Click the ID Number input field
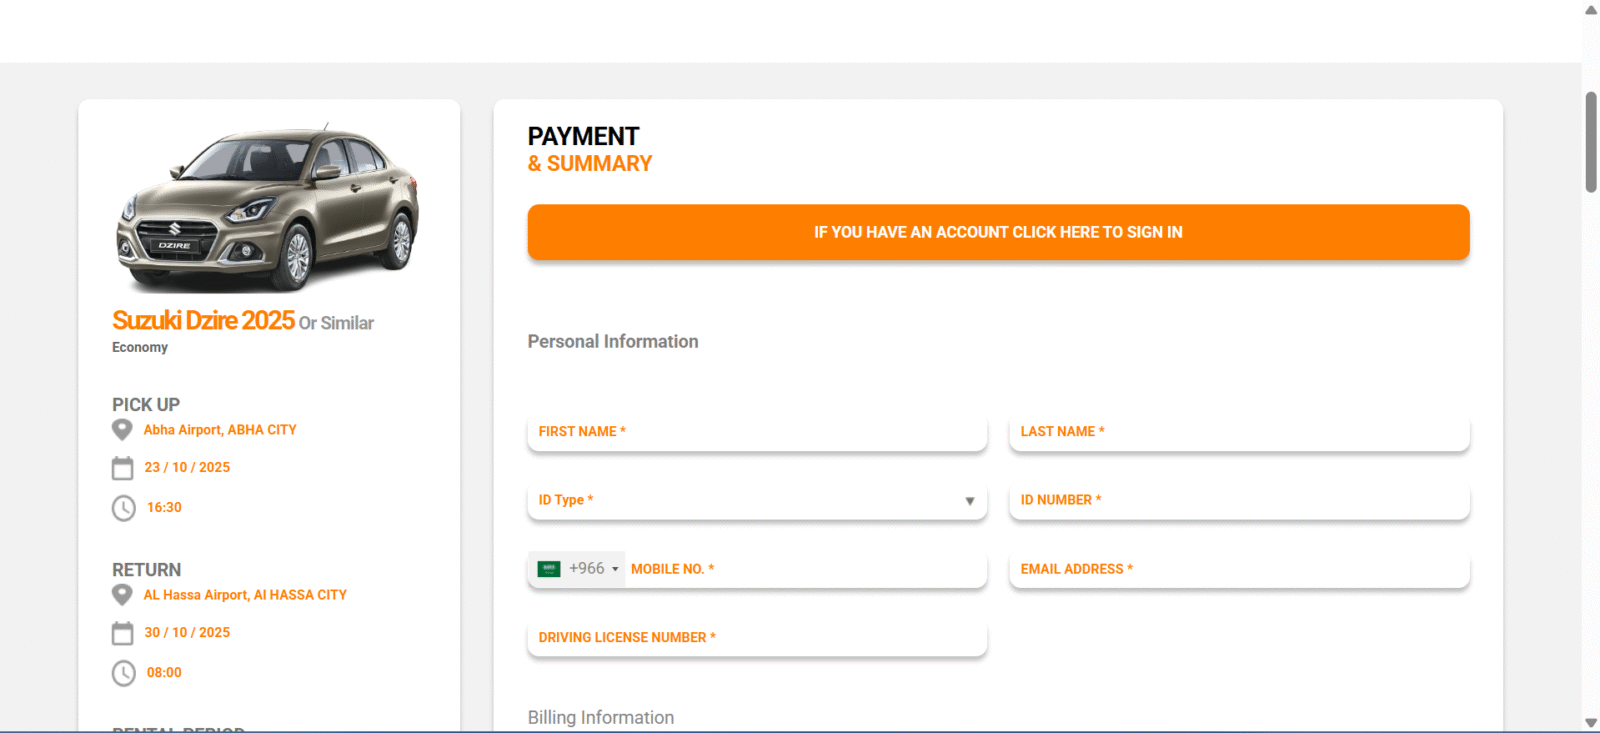The image size is (1600, 733). 1239,500
